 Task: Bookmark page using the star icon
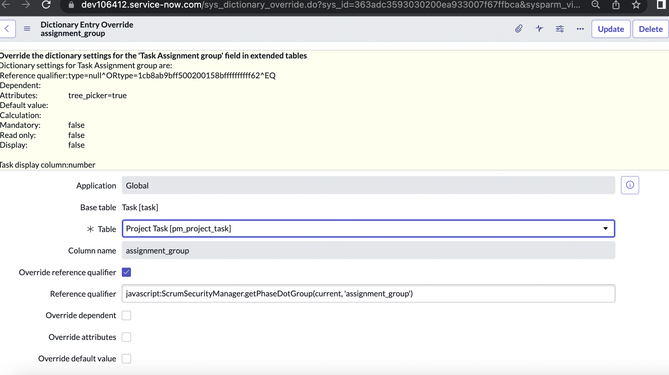click(x=636, y=5)
